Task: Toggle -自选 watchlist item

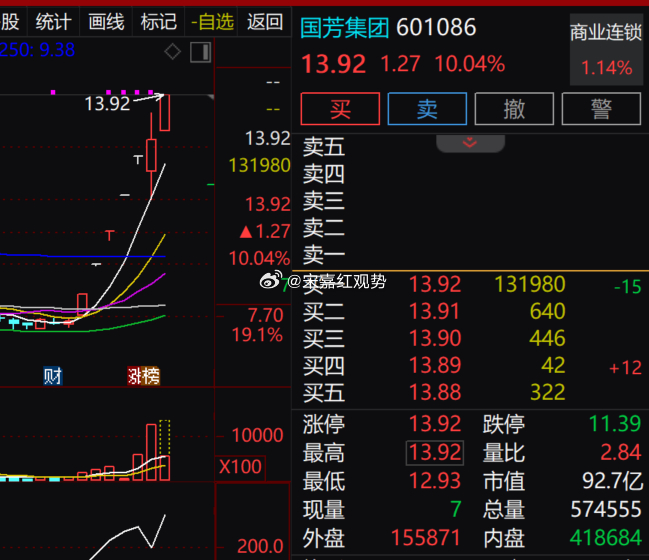Action: tap(212, 22)
